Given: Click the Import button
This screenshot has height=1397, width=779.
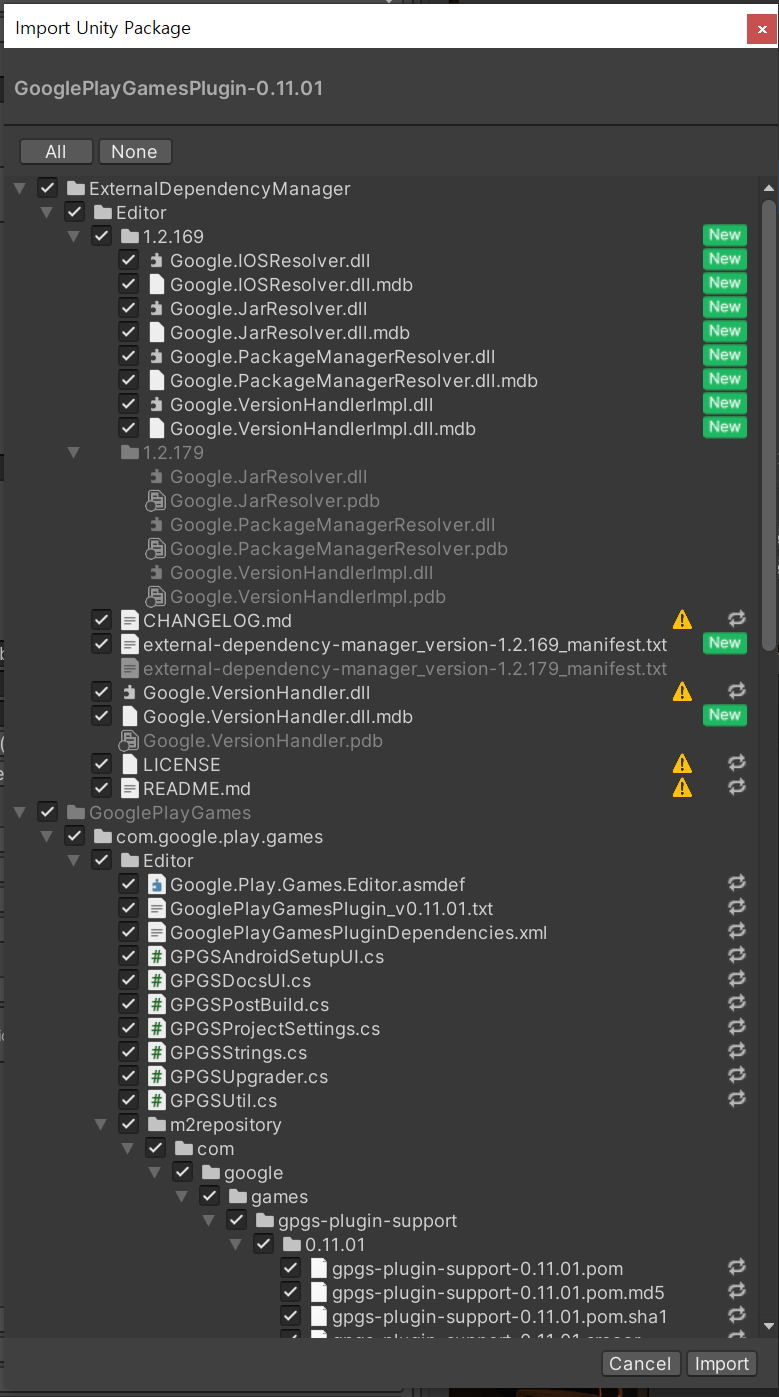Looking at the screenshot, I should (x=722, y=1364).
